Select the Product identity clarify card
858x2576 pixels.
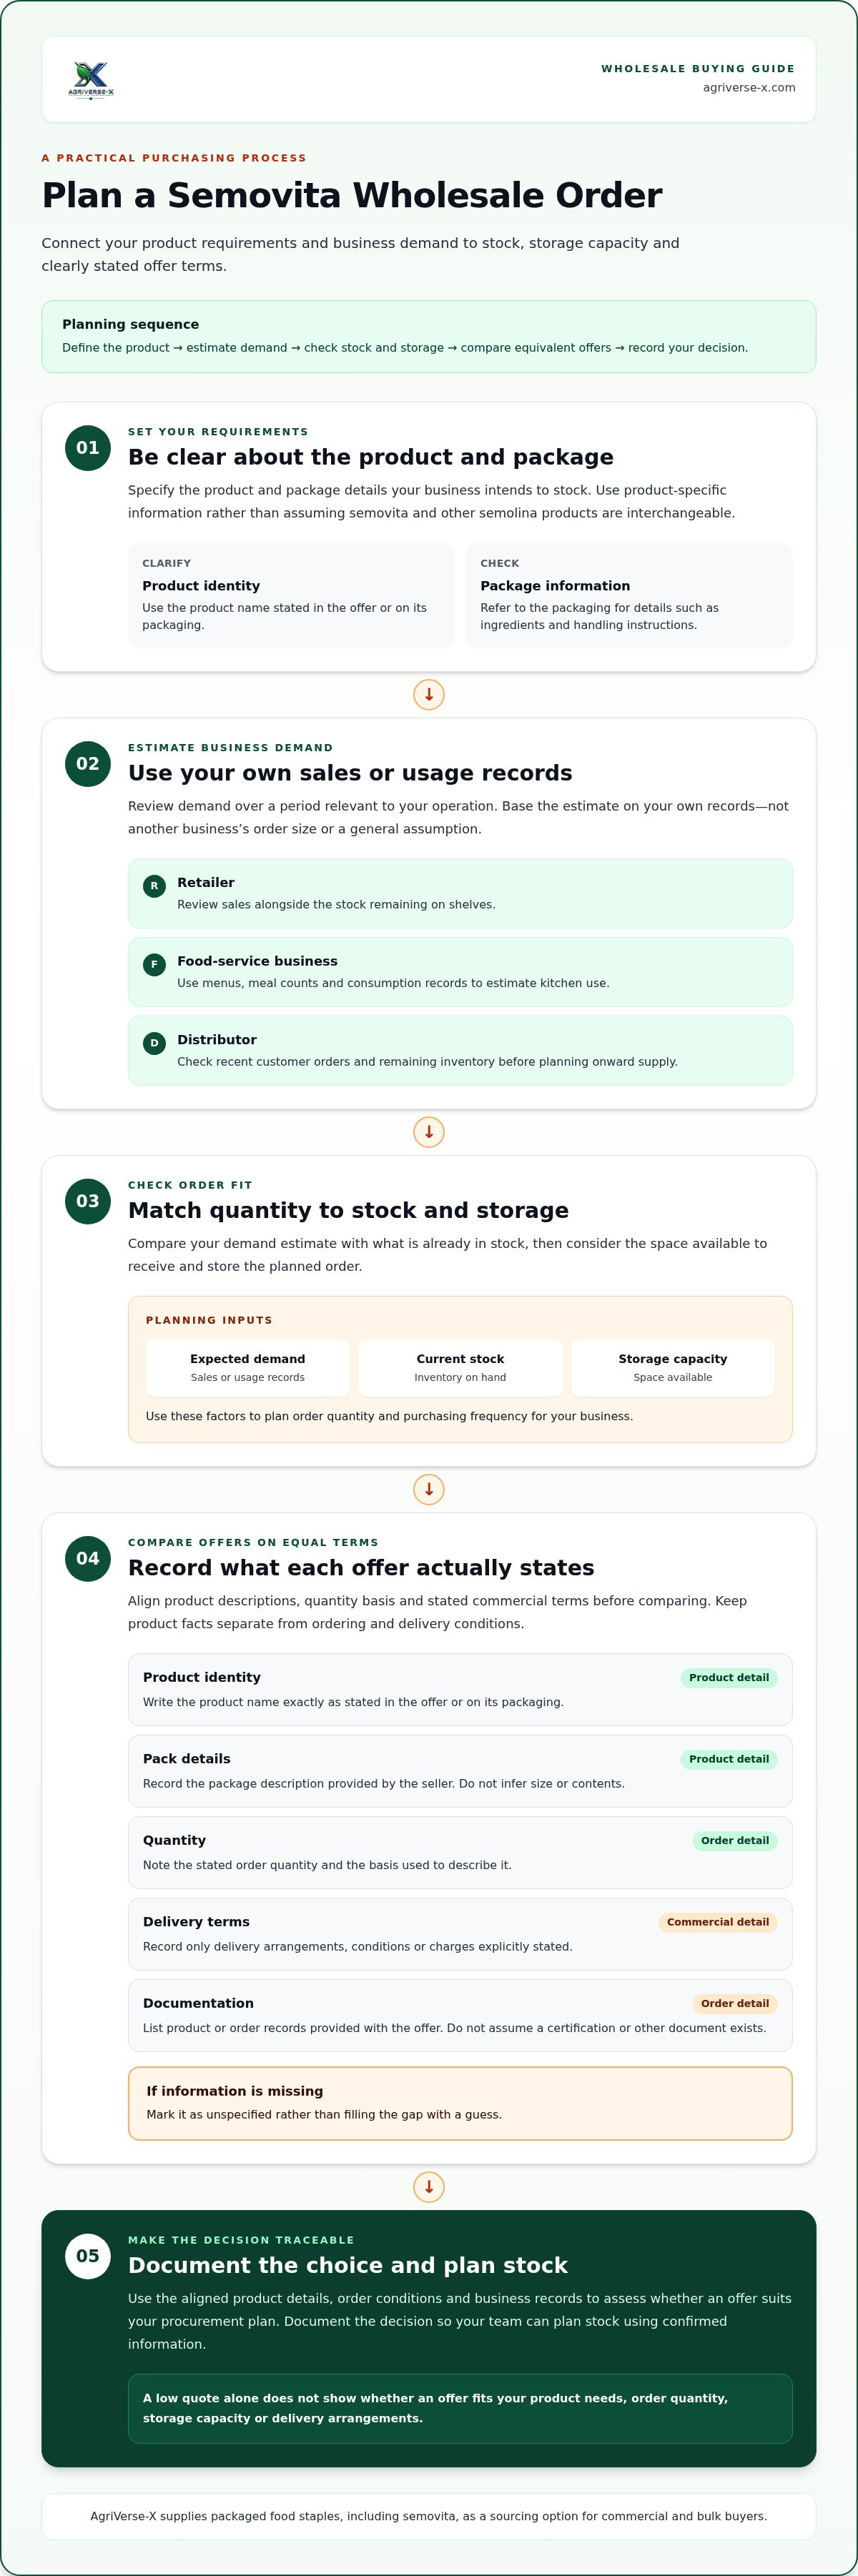291,596
